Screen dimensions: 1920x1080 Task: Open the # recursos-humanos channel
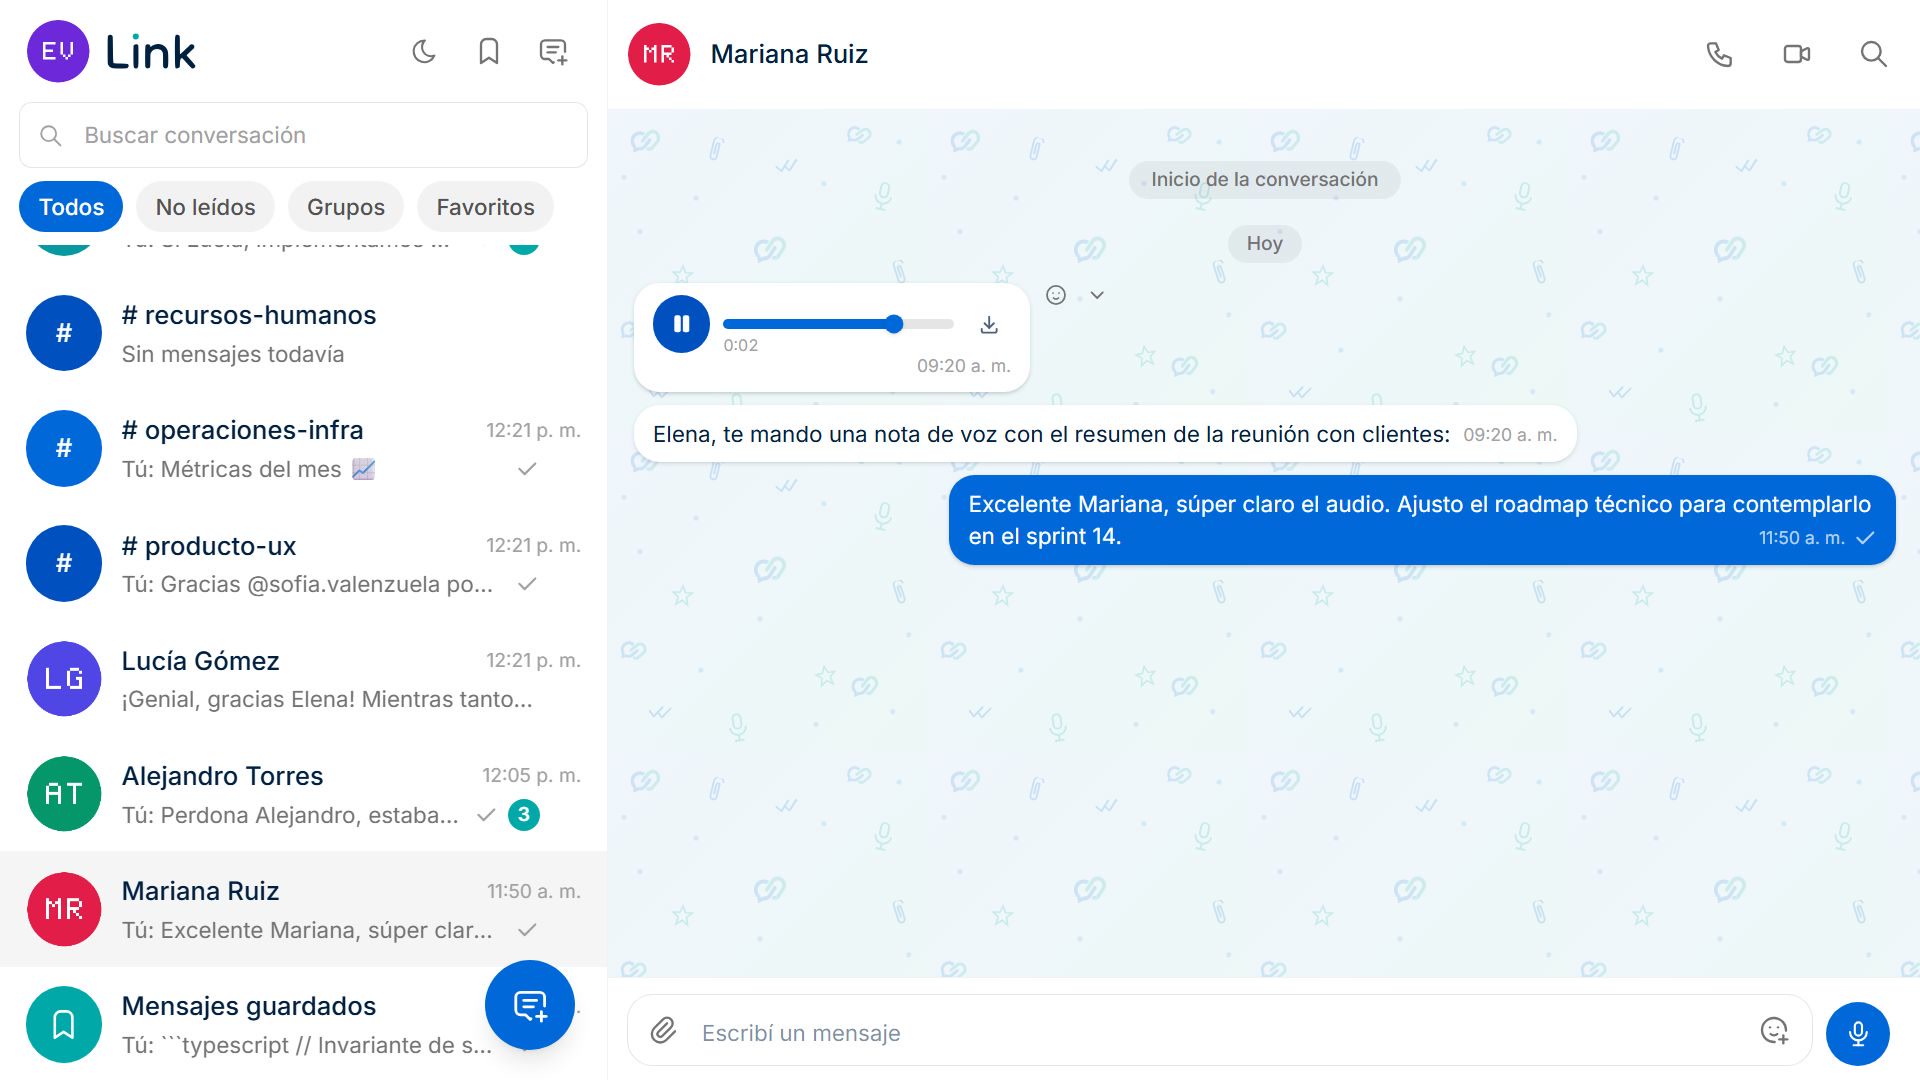point(303,333)
